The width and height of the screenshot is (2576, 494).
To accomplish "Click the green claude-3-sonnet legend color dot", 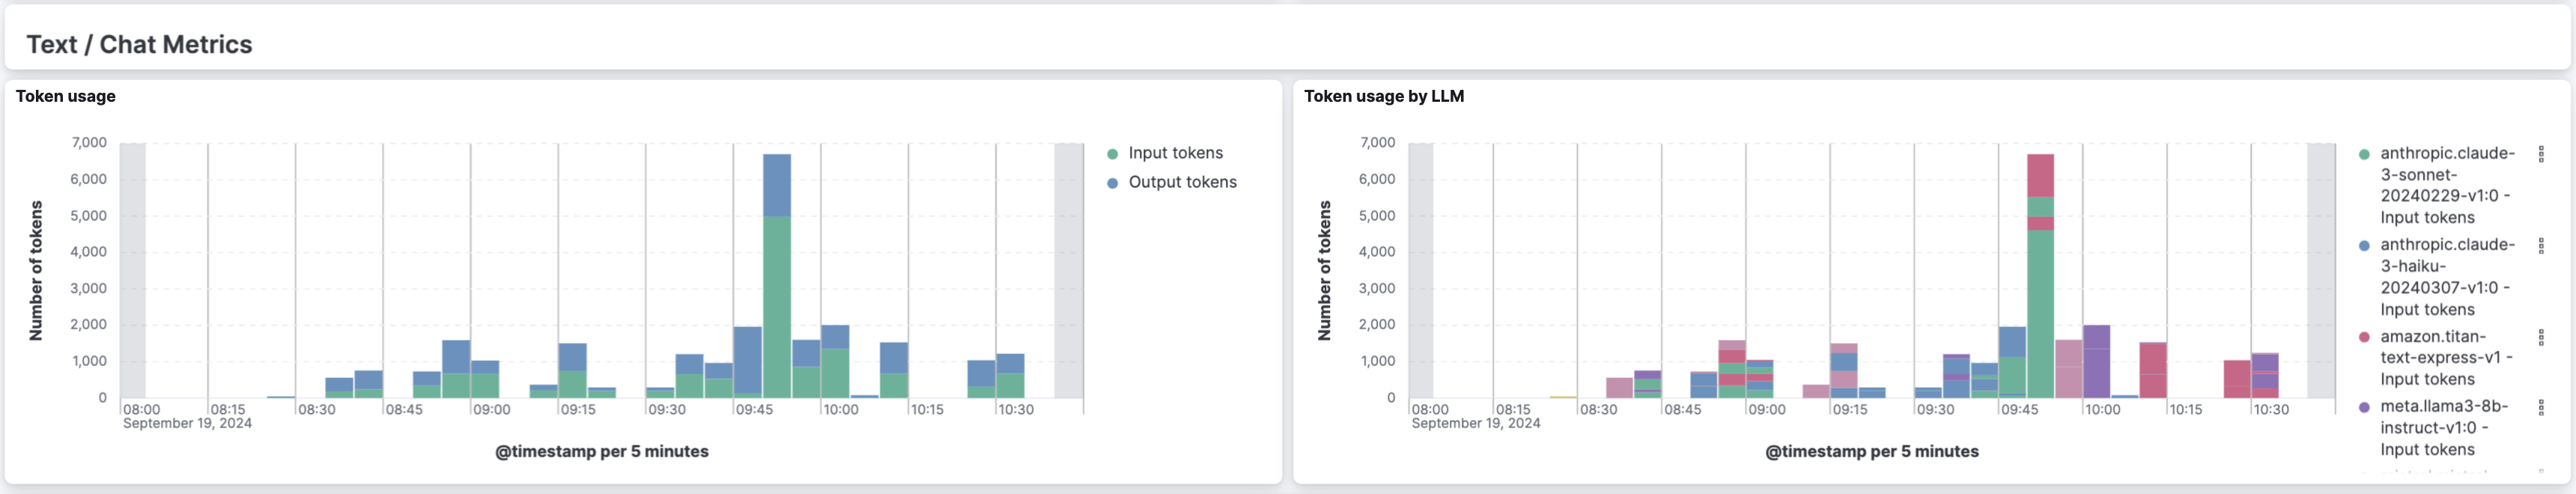I will click(2364, 154).
